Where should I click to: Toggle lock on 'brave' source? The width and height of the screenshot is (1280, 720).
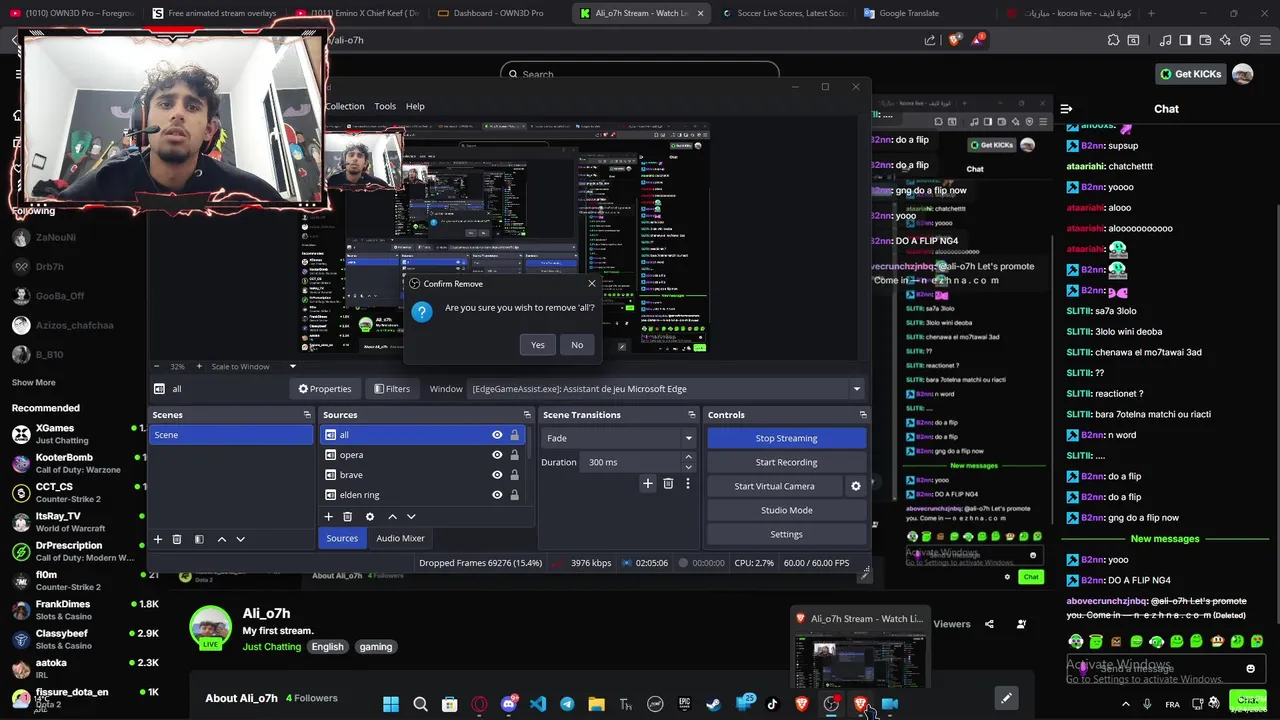pos(515,475)
